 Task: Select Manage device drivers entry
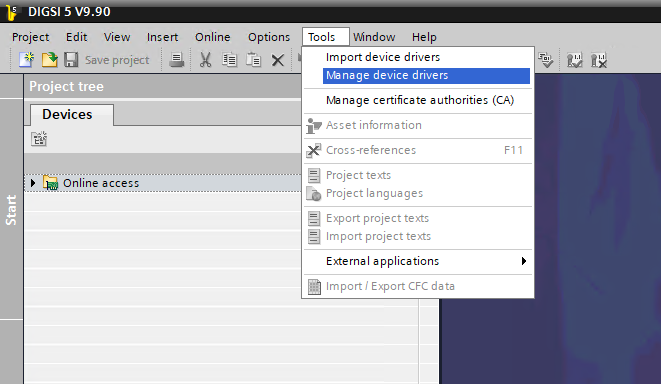click(x=426, y=75)
